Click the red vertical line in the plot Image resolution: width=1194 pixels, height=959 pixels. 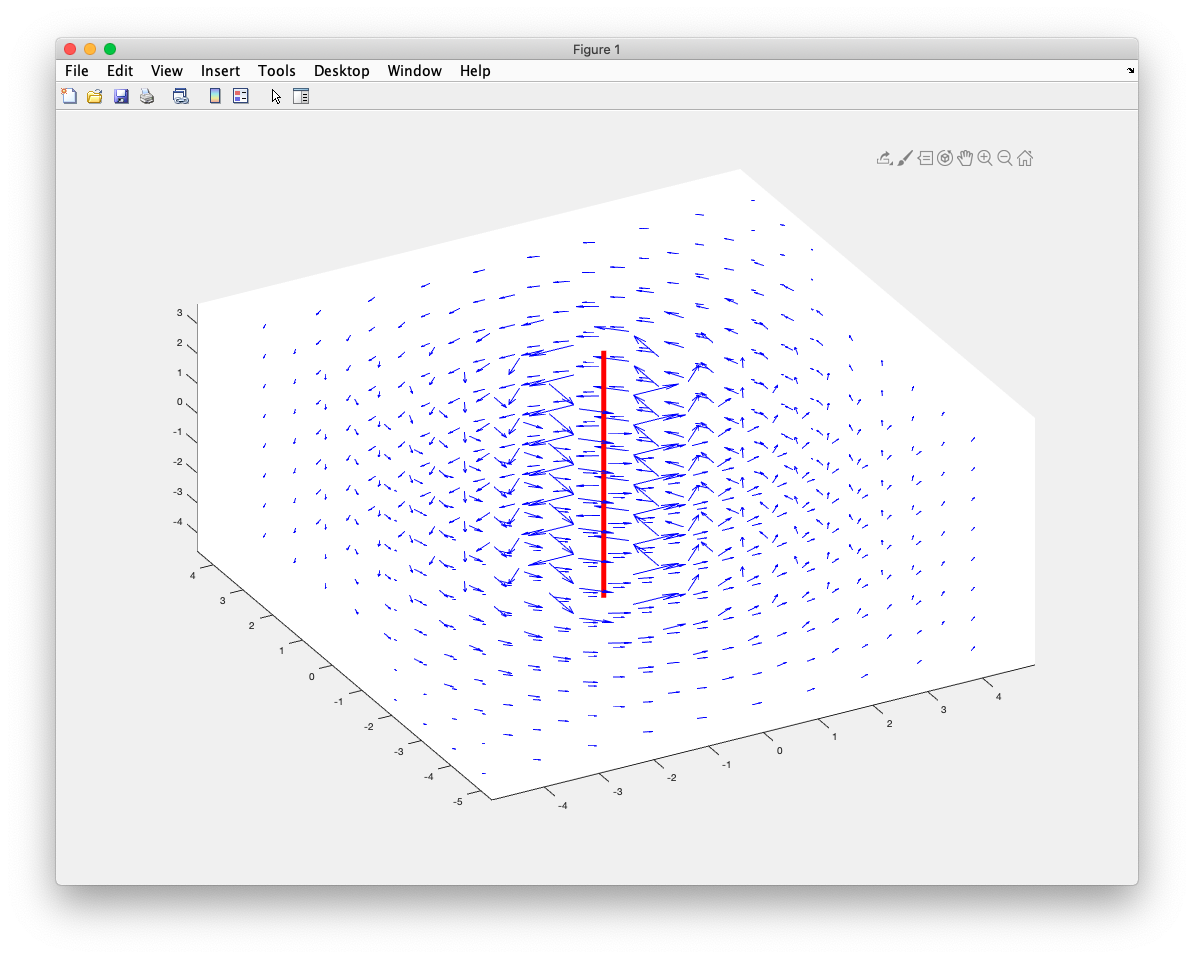click(604, 474)
